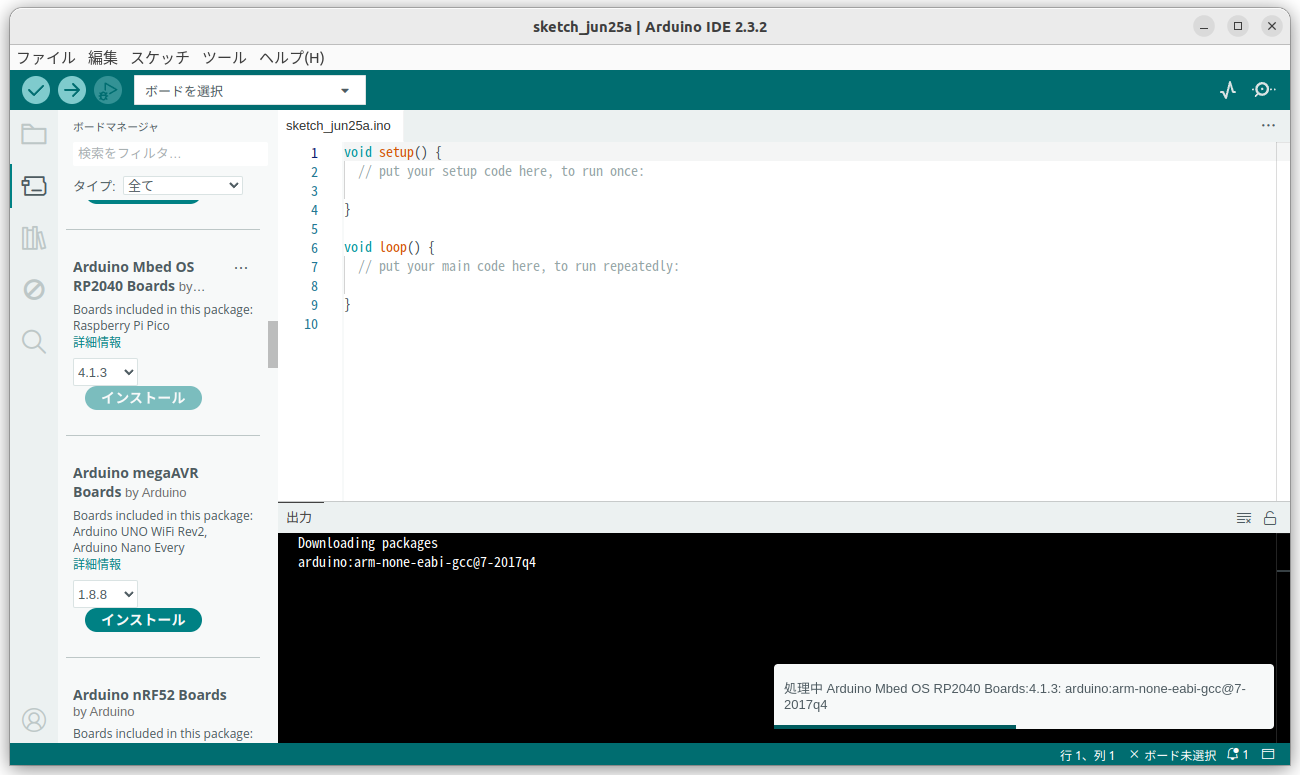This screenshot has width=1300, height=775.
Task: Toggle the notifications bell in status bar
Action: tap(1232, 754)
